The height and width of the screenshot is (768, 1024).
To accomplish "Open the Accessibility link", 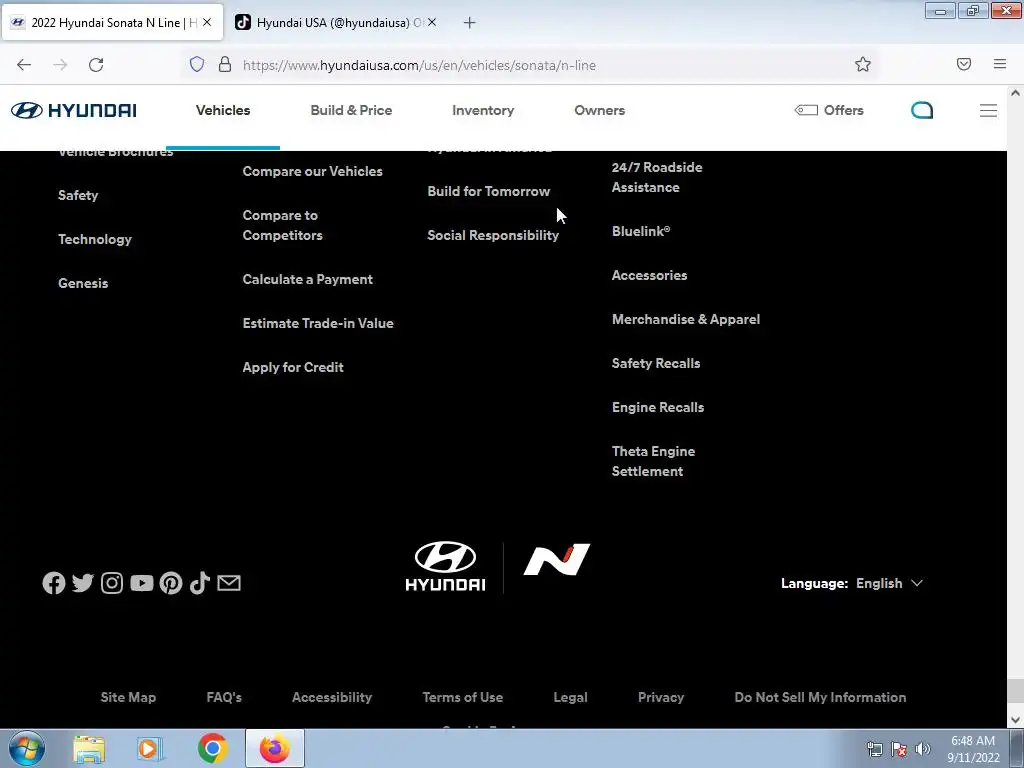I will [x=332, y=697].
